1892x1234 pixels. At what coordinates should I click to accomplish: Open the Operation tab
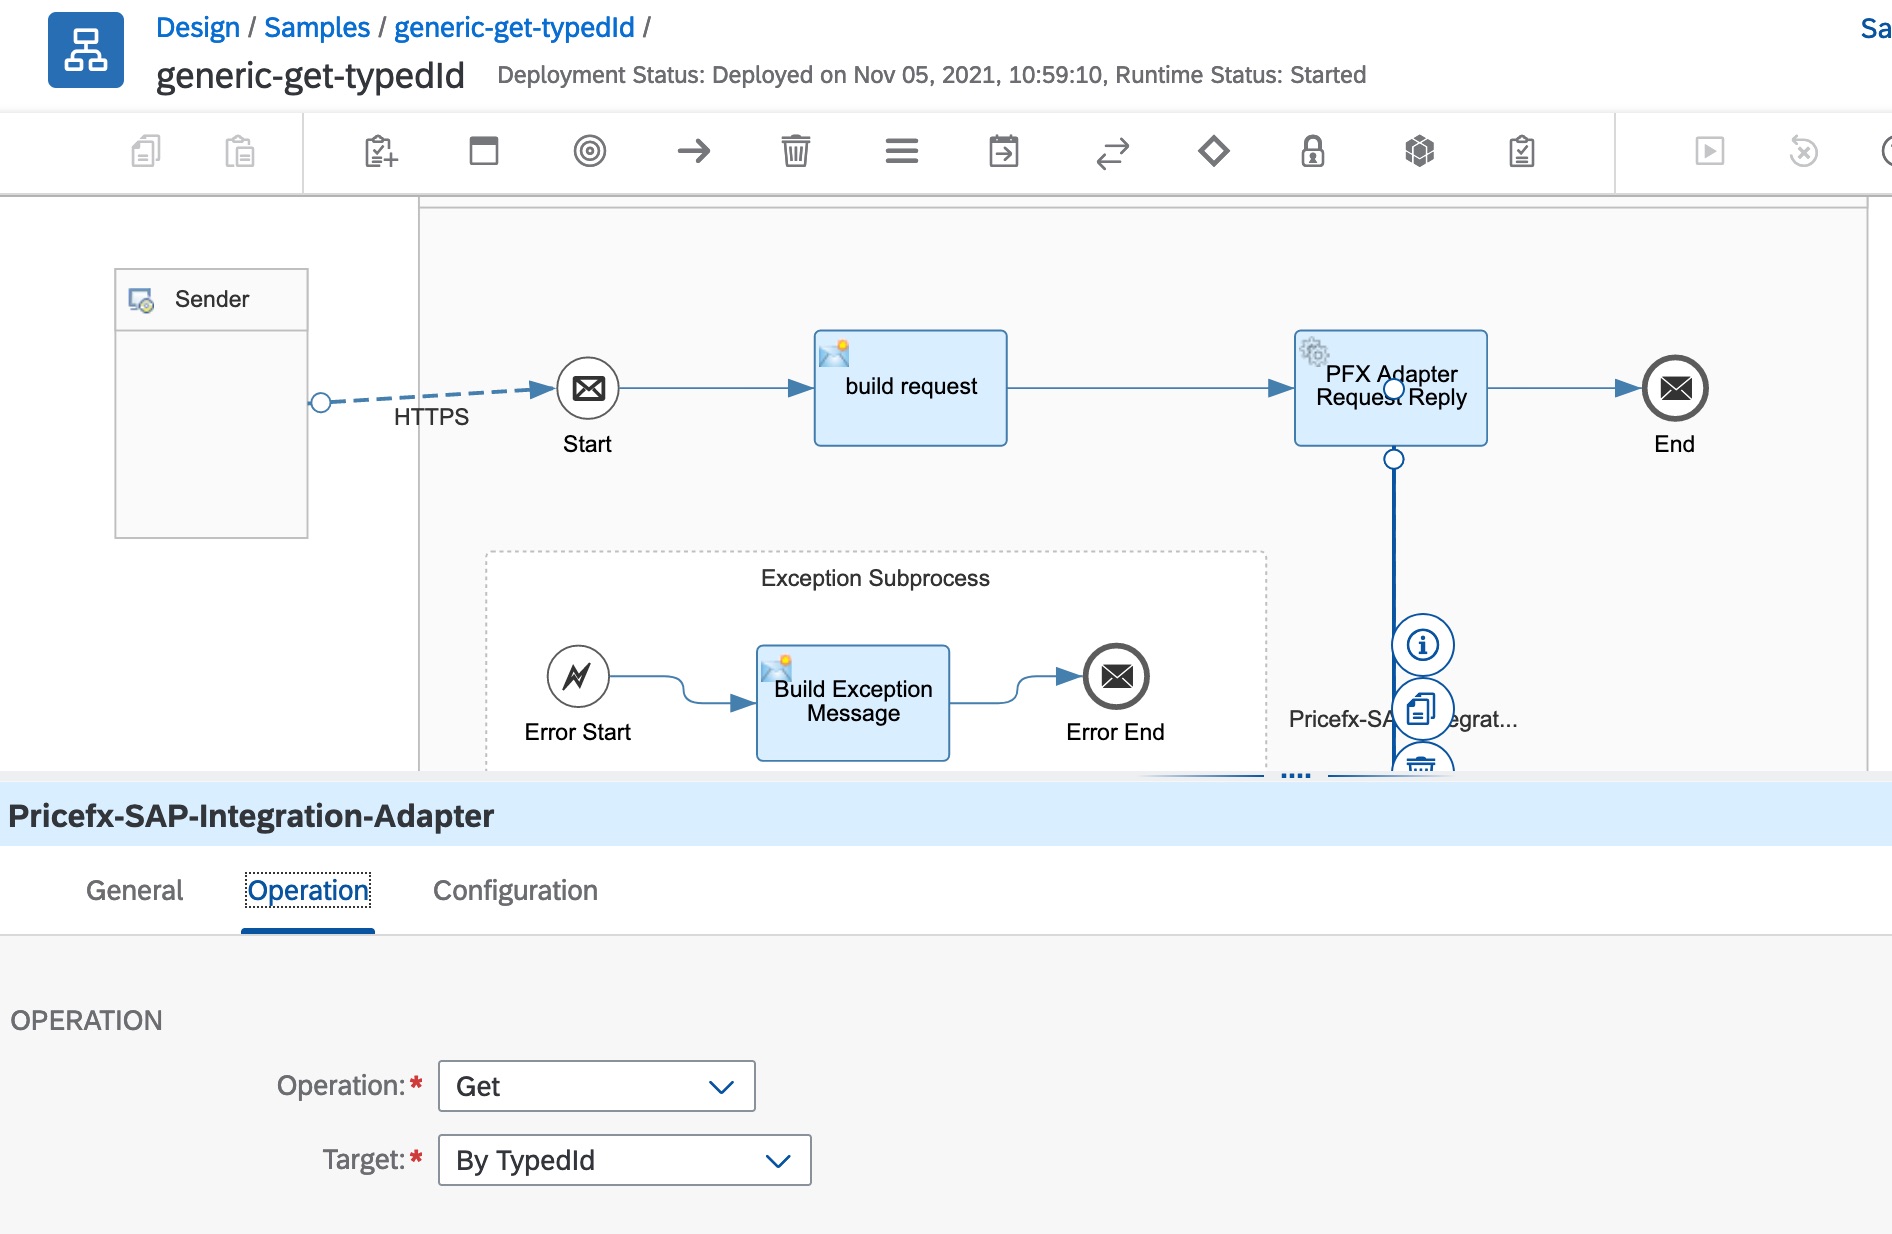point(308,890)
